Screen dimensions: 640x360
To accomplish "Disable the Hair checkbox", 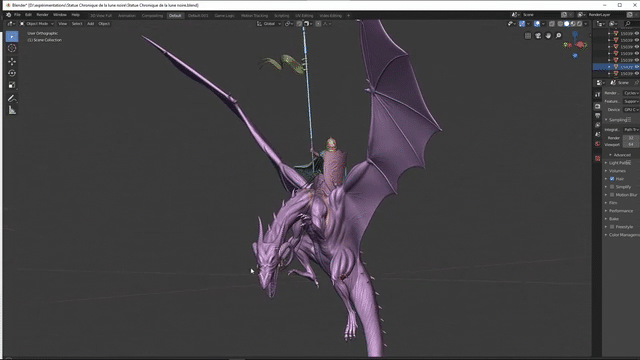I will point(612,179).
